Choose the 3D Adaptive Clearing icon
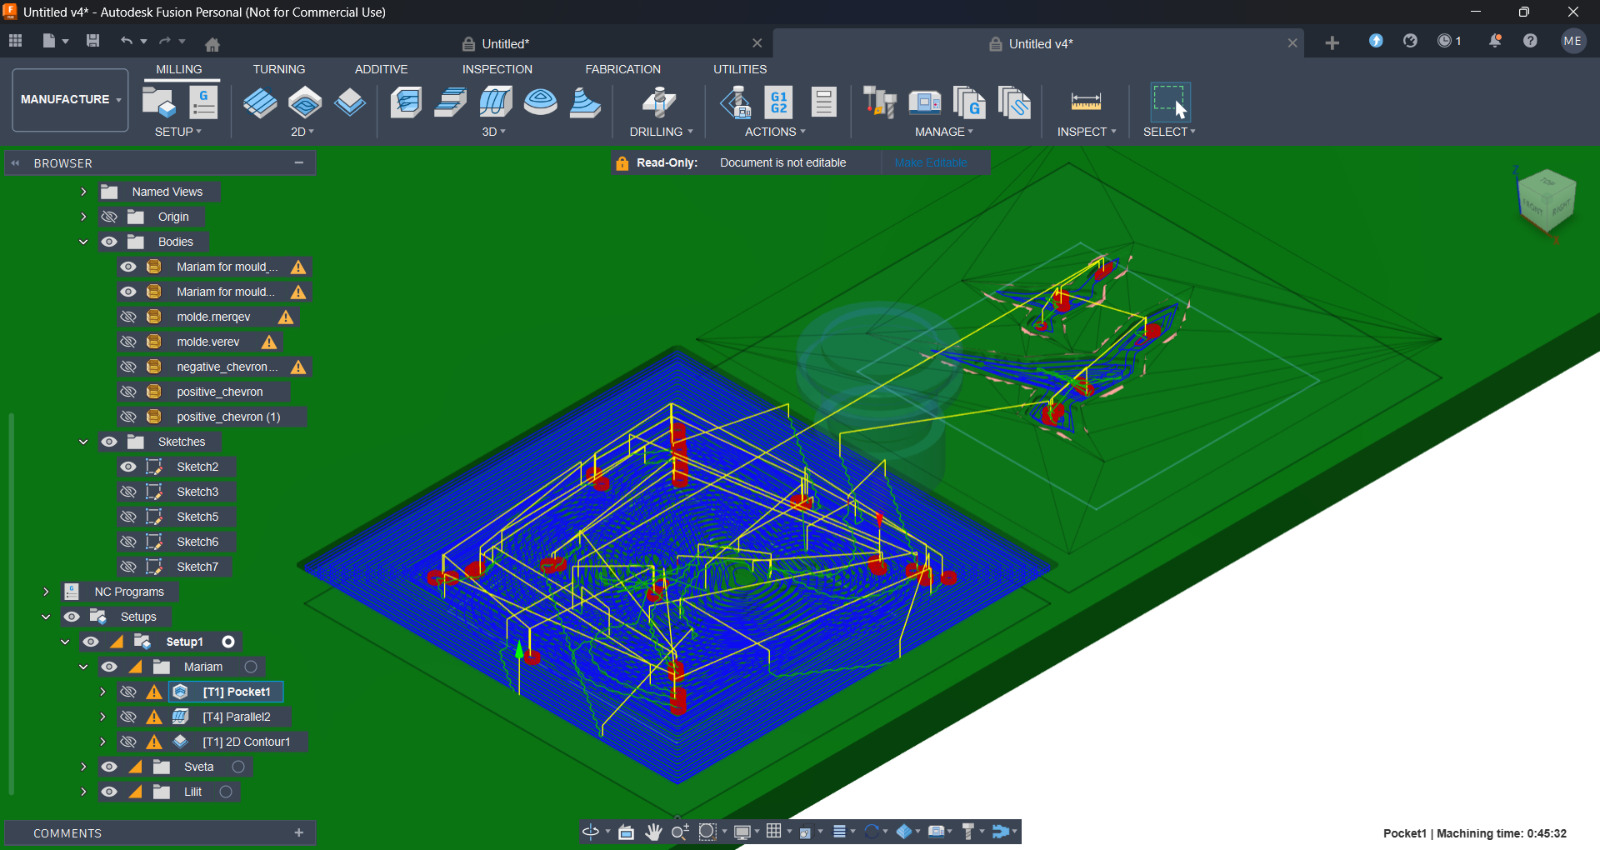Image resolution: width=1600 pixels, height=850 pixels. pos(406,102)
